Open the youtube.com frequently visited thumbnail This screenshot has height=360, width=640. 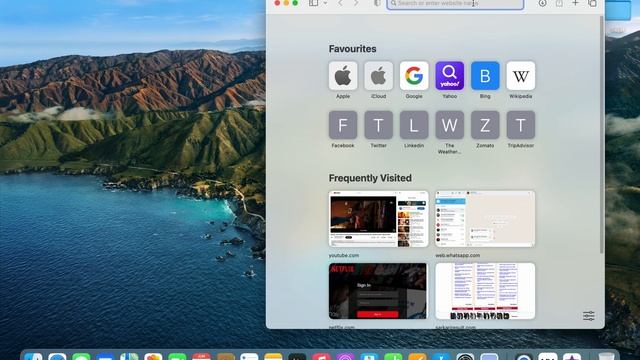(x=378, y=219)
